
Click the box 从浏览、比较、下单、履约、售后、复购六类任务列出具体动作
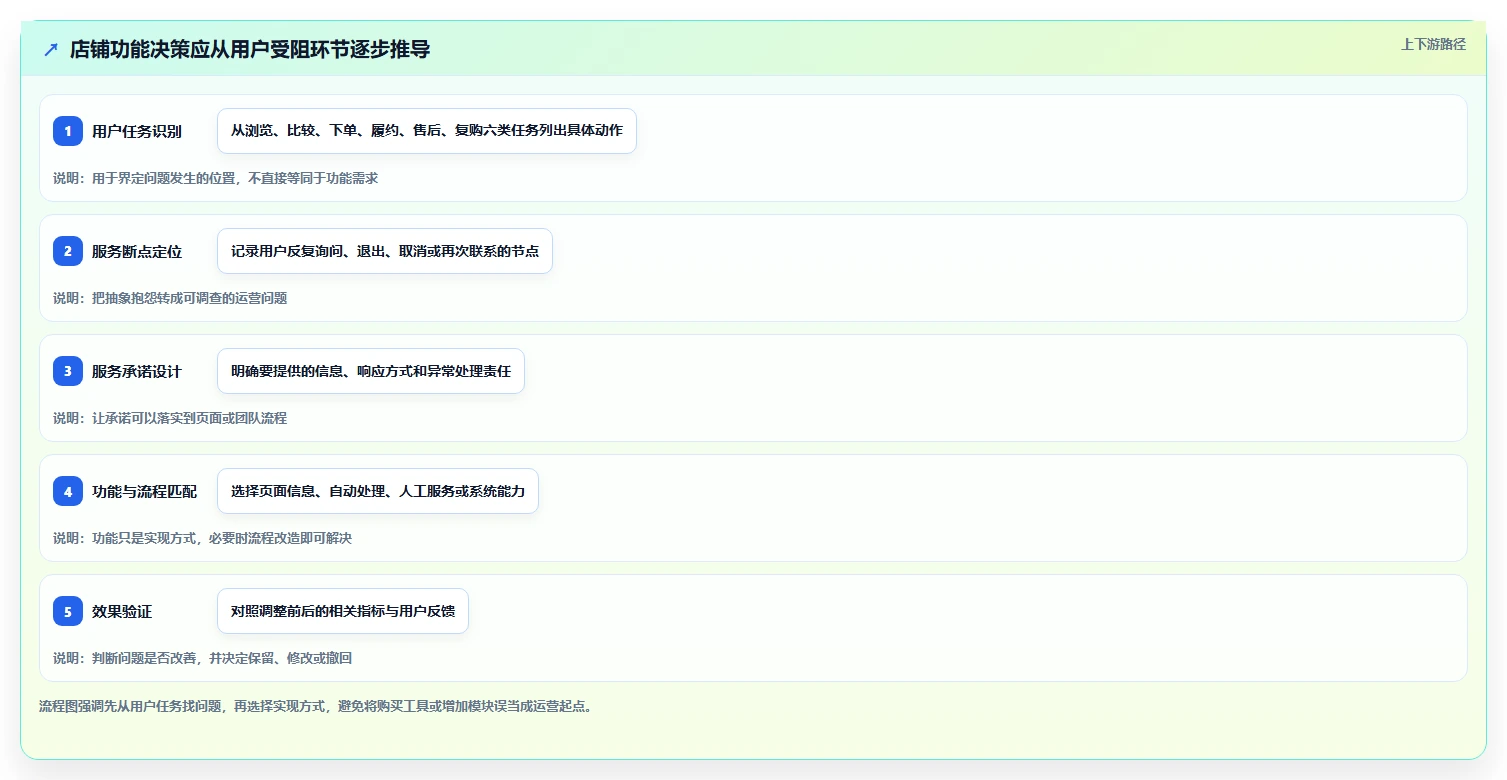click(427, 131)
